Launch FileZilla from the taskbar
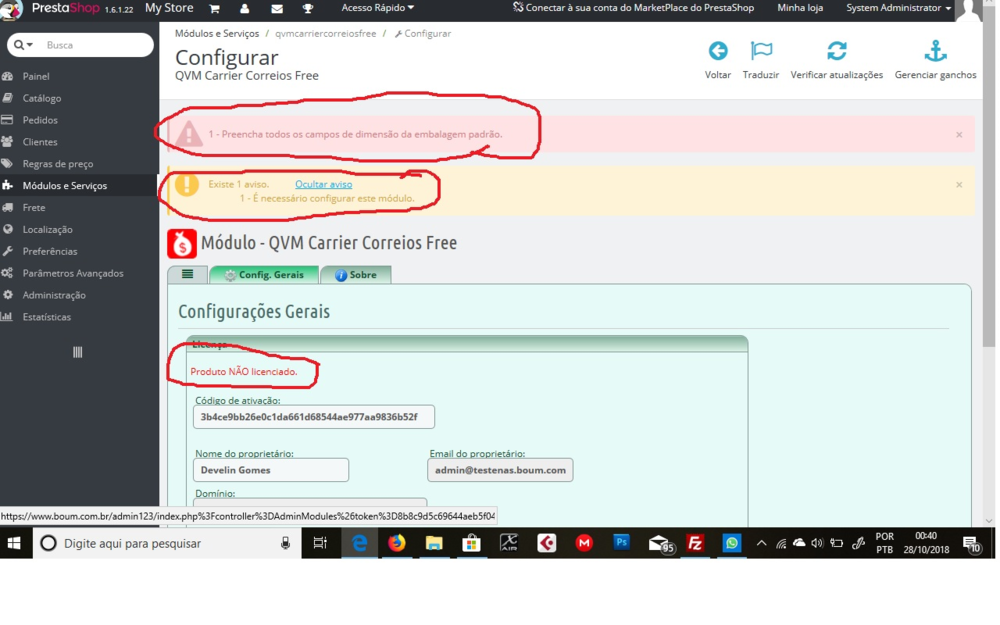 [x=695, y=543]
